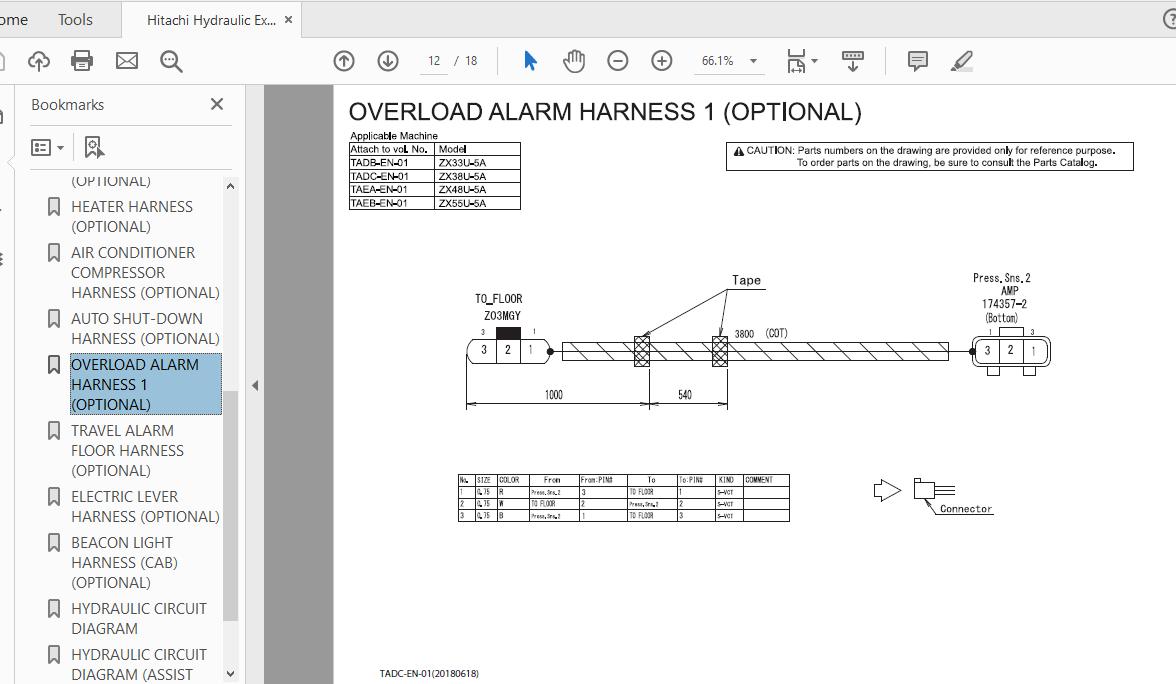Close the Bookmarks panel
Screen dimensions: 1176x684
[x=217, y=104]
